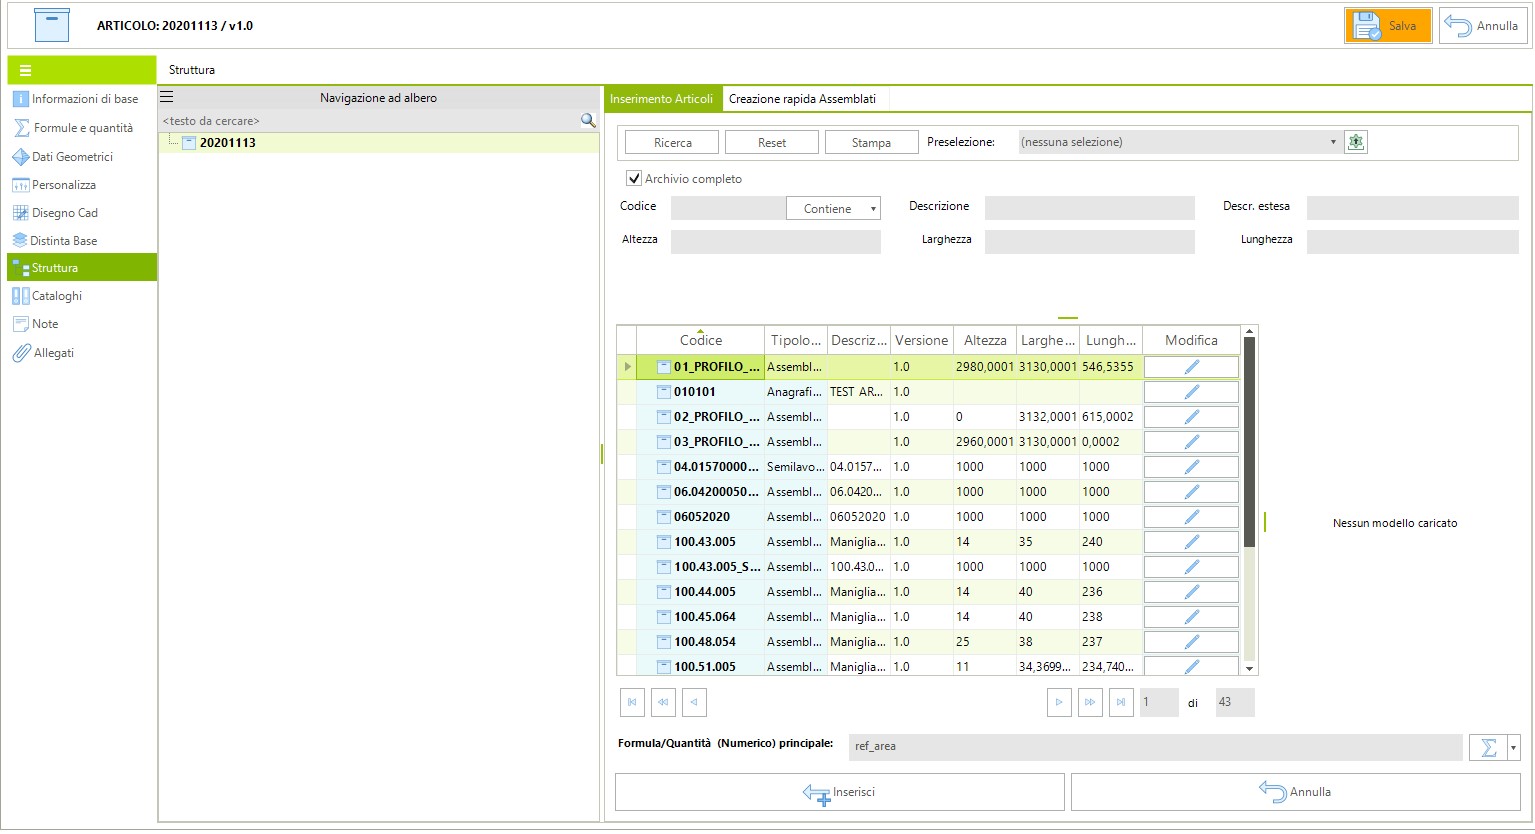Click the search magnifier icon in tree
Viewport: 1535px width, 834px height.
[x=588, y=120]
